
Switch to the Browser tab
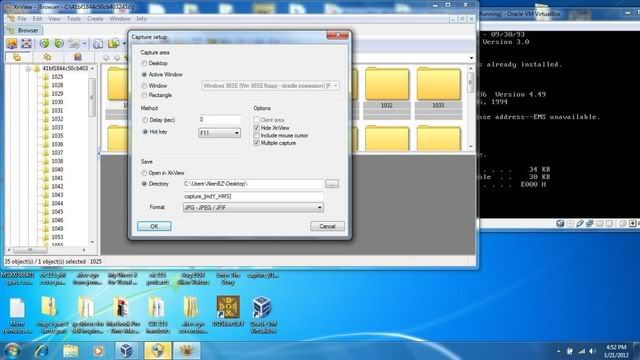click(x=24, y=30)
